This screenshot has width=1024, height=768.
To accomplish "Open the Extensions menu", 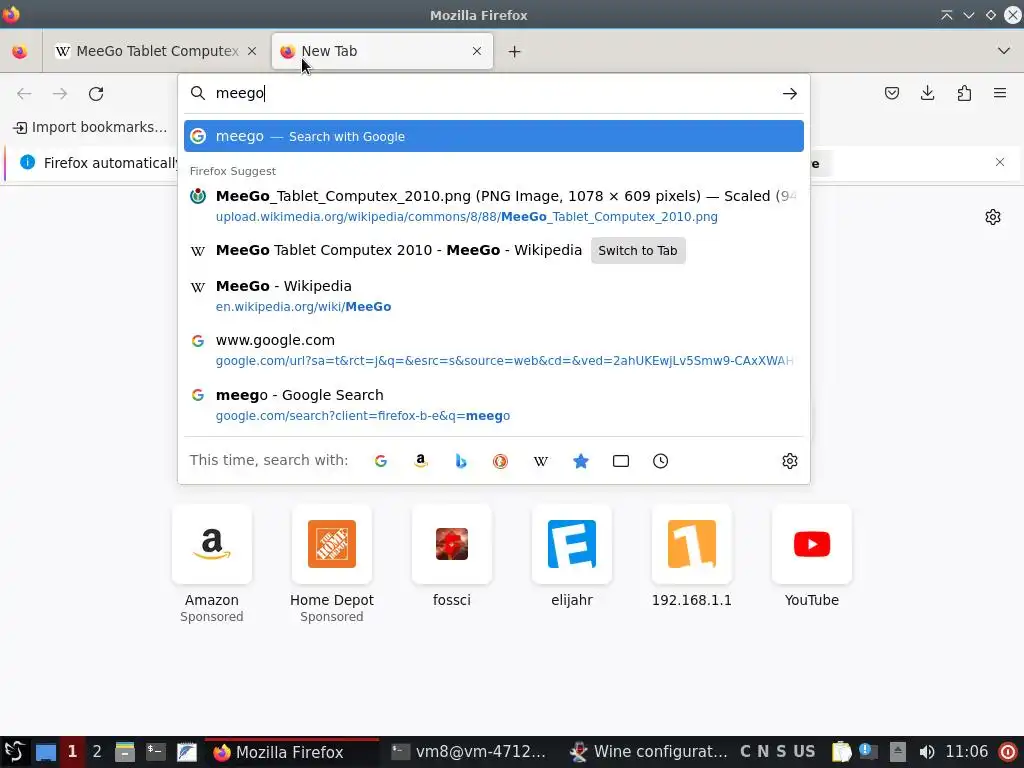I will pos(964,93).
